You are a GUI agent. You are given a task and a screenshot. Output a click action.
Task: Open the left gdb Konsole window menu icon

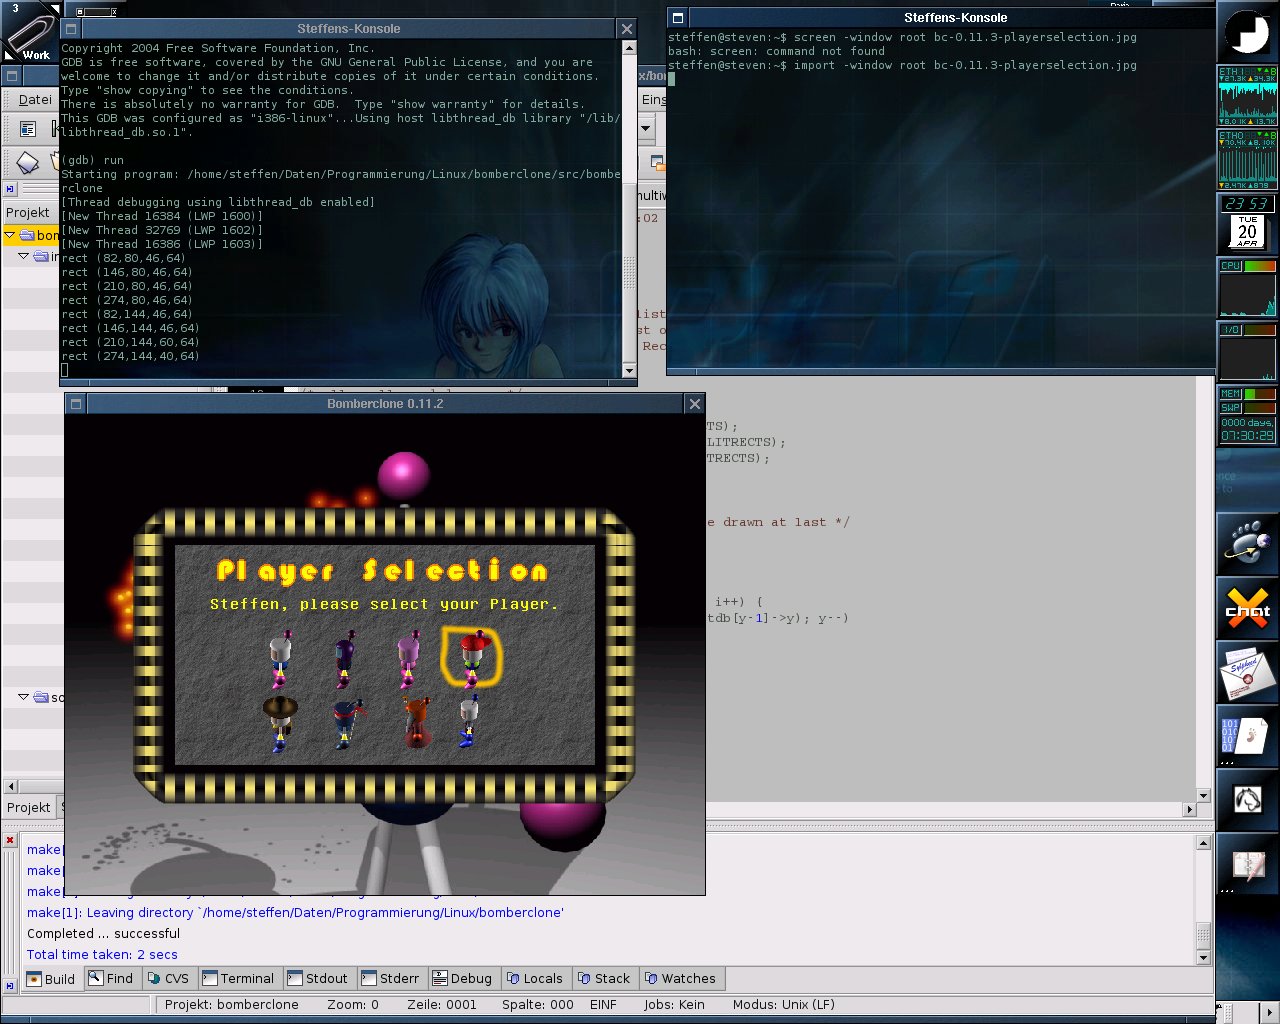tap(71, 29)
